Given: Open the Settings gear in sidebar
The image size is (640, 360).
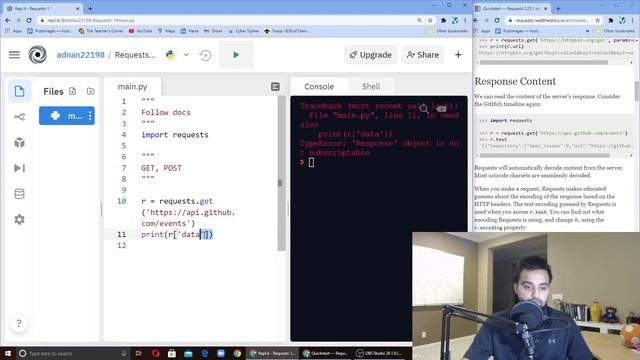Looking at the screenshot, I should tap(20, 220).
